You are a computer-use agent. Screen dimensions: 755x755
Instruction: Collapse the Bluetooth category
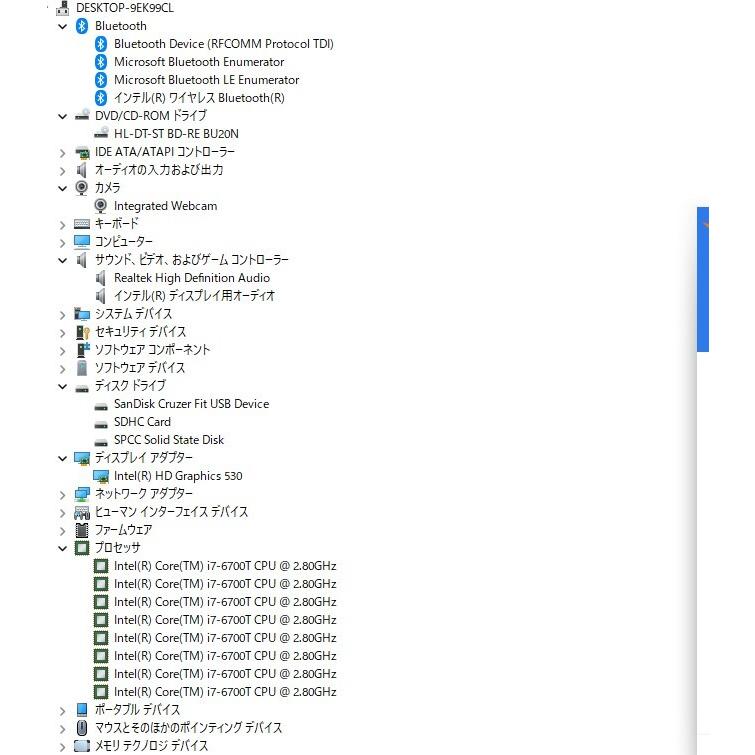coord(62,26)
